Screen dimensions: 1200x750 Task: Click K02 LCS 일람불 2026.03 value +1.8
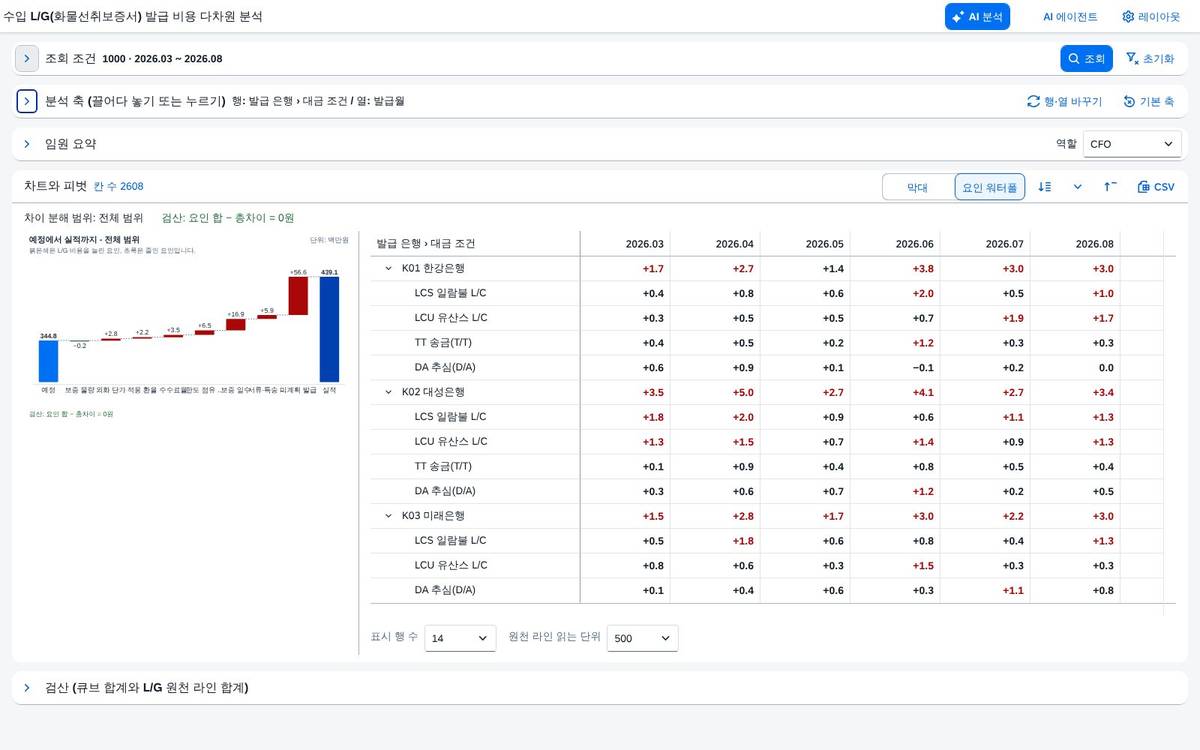652,418
